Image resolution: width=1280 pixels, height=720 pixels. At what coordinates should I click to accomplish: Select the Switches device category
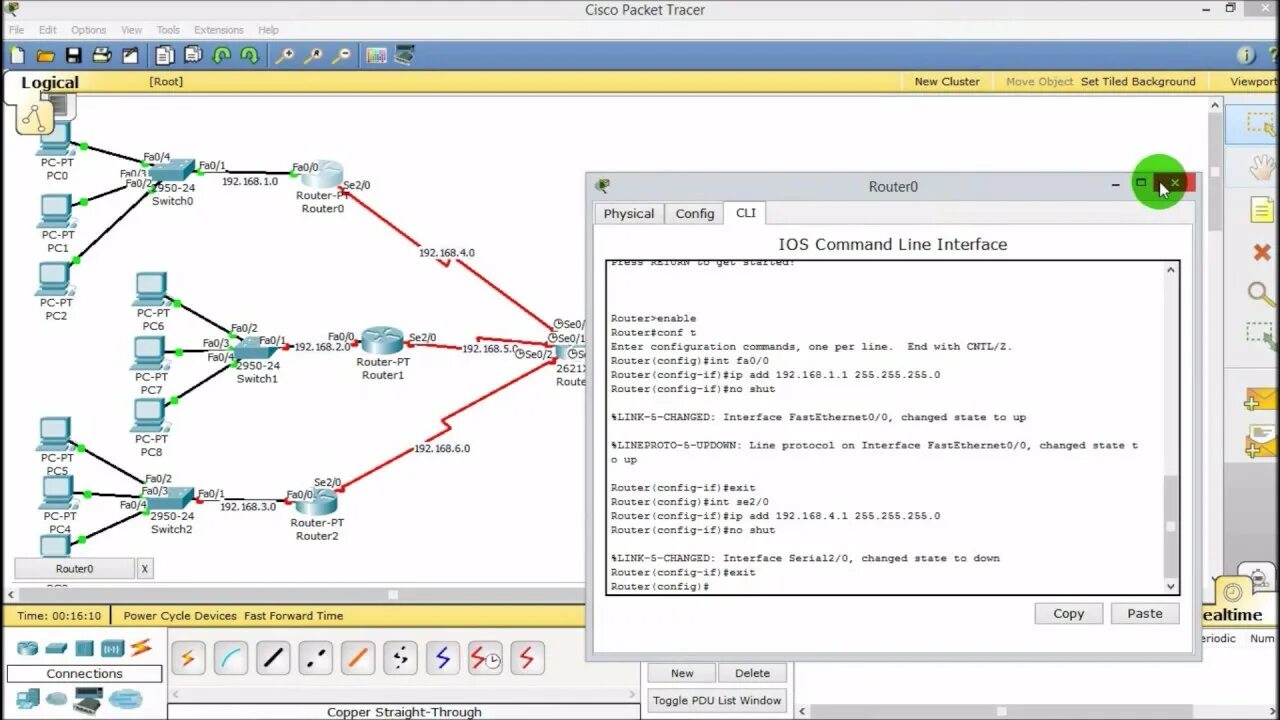(x=56, y=648)
